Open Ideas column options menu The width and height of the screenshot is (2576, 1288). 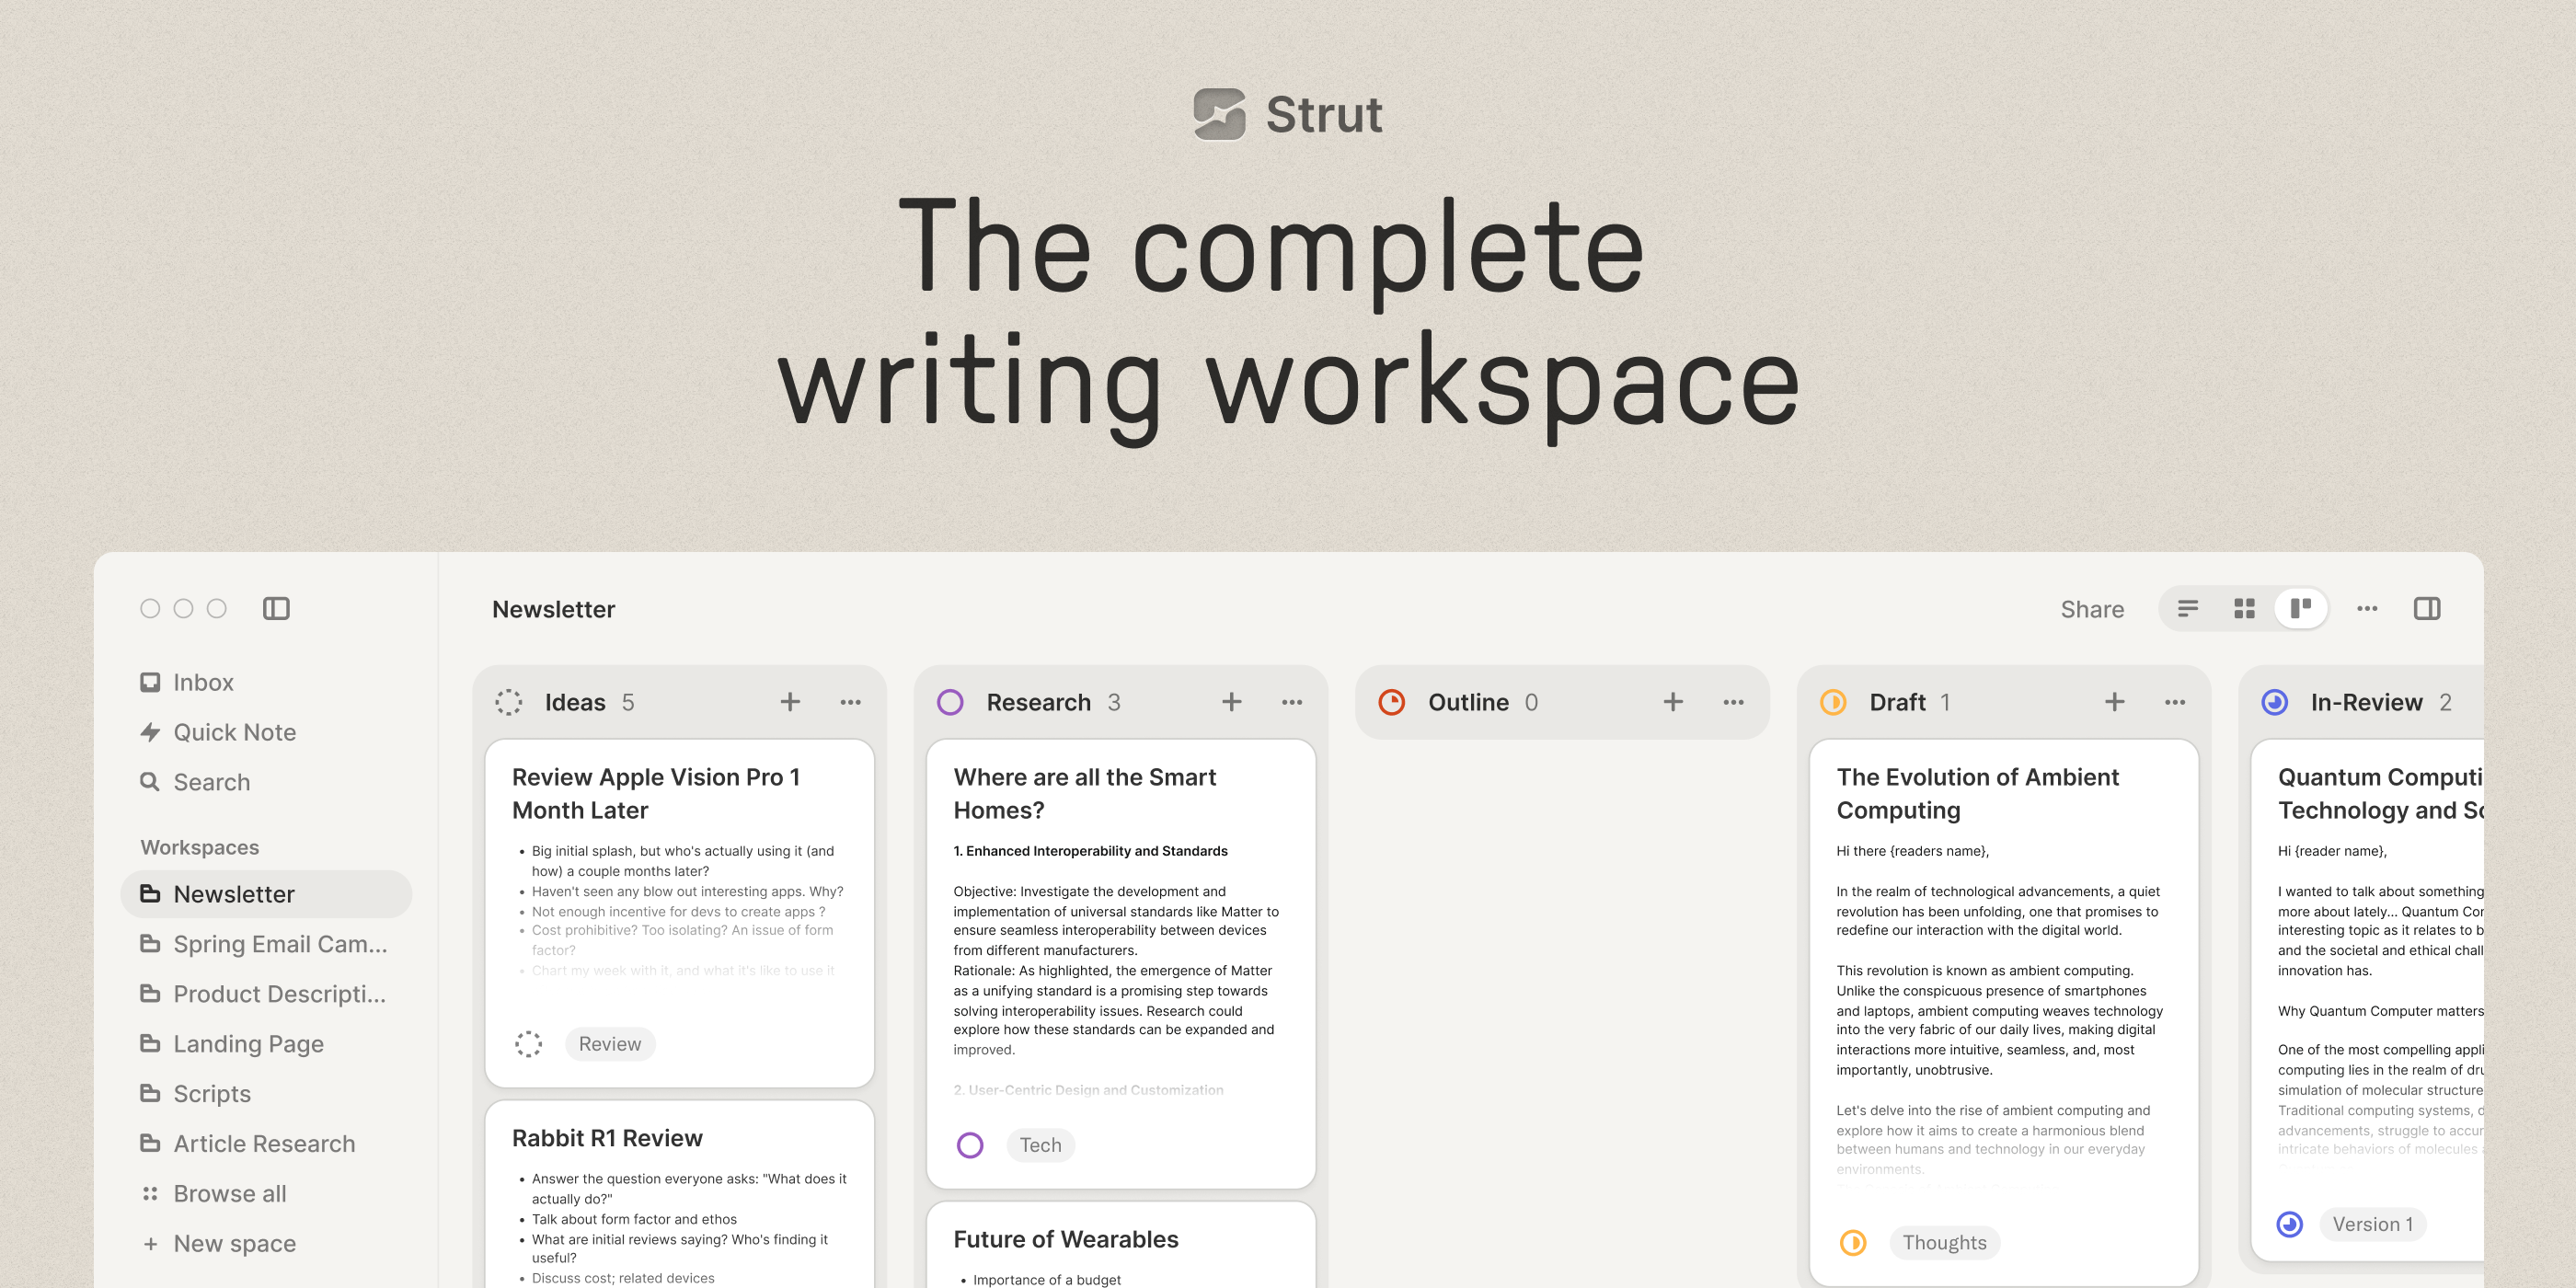tap(851, 702)
